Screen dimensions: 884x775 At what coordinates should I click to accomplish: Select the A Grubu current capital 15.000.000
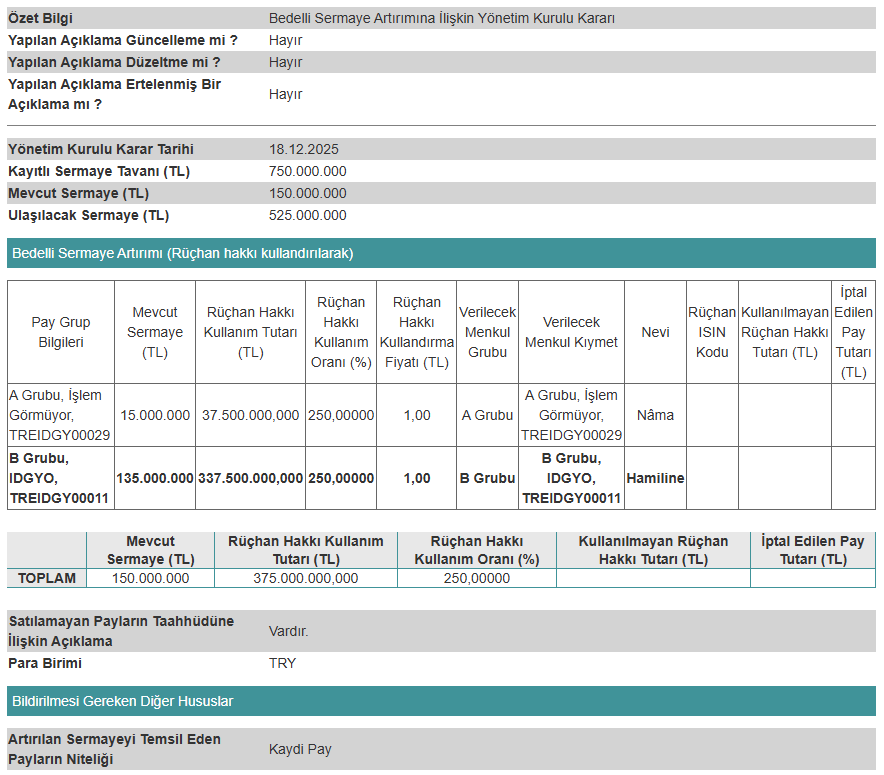(x=155, y=415)
